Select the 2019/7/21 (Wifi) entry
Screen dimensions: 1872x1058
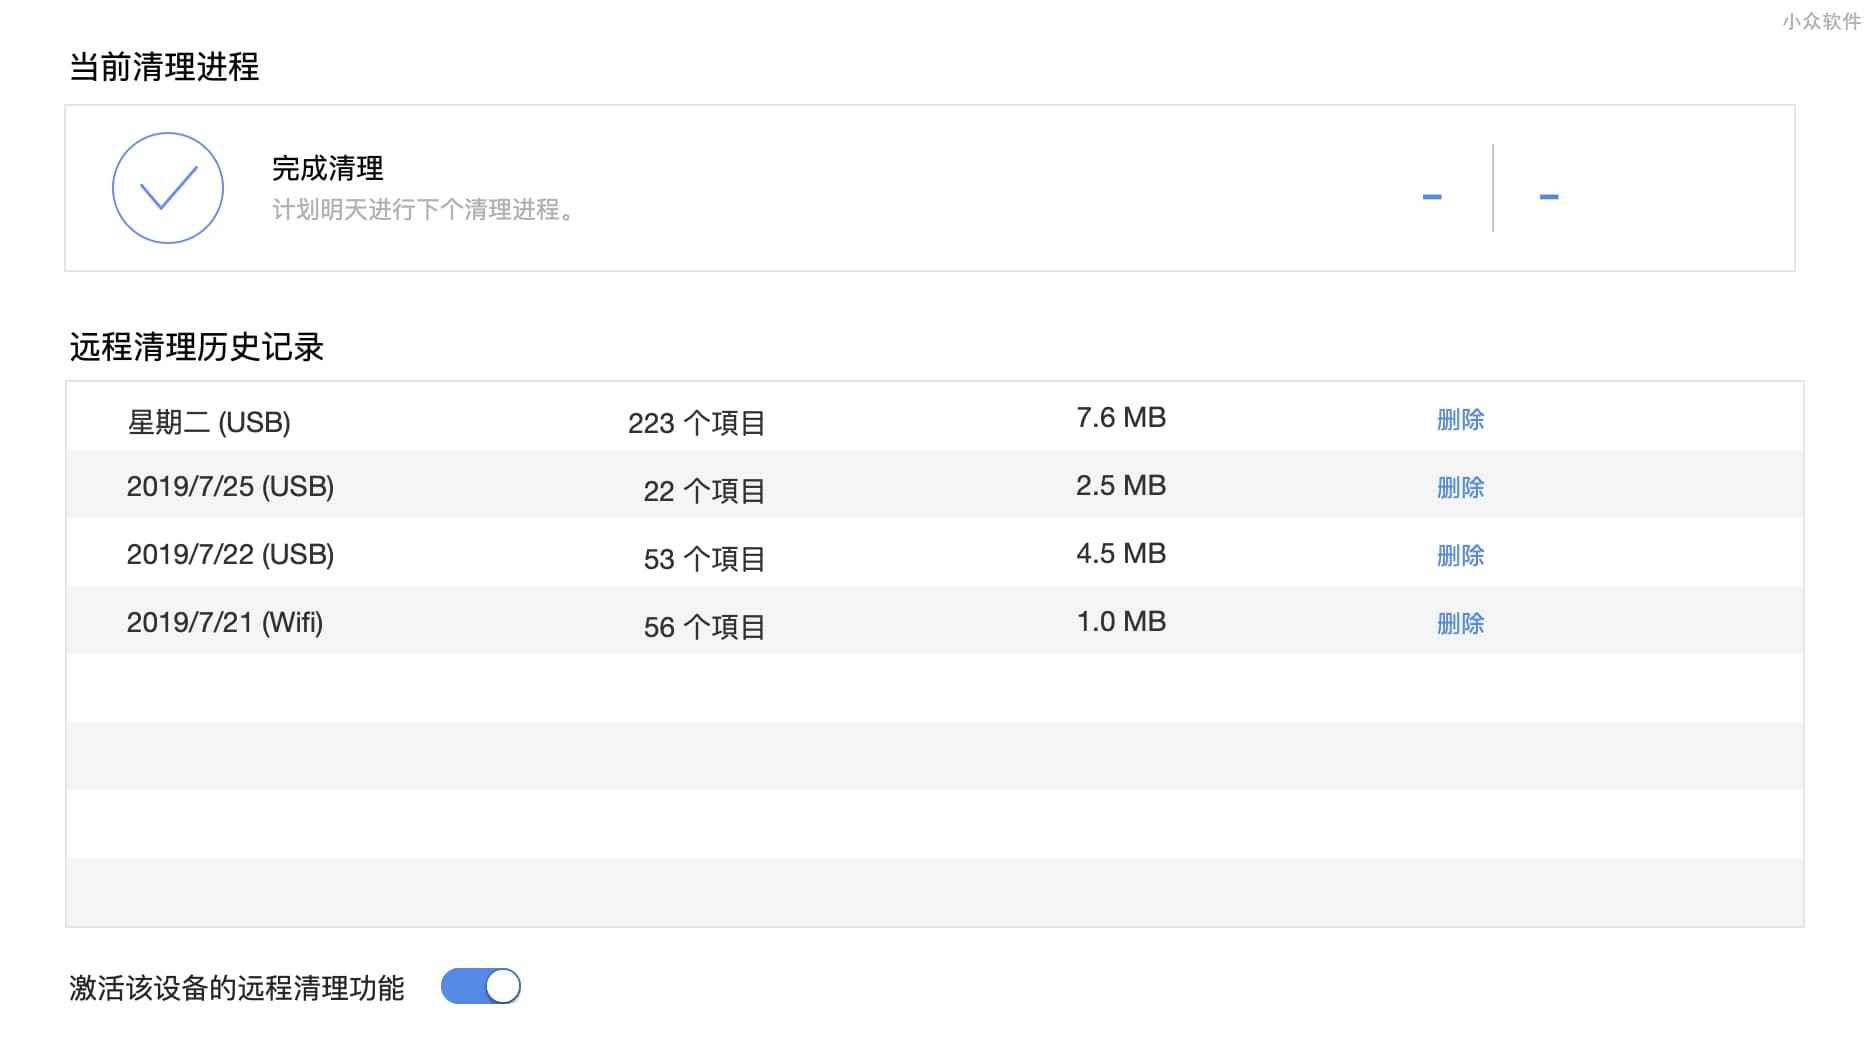(x=225, y=623)
